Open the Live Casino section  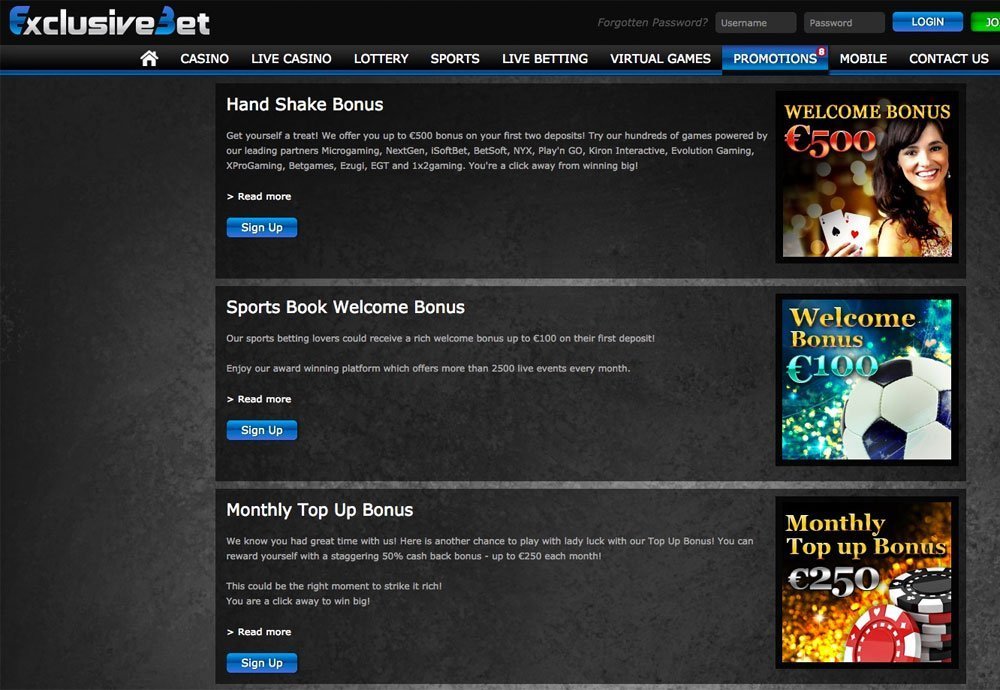tap(291, 58)
